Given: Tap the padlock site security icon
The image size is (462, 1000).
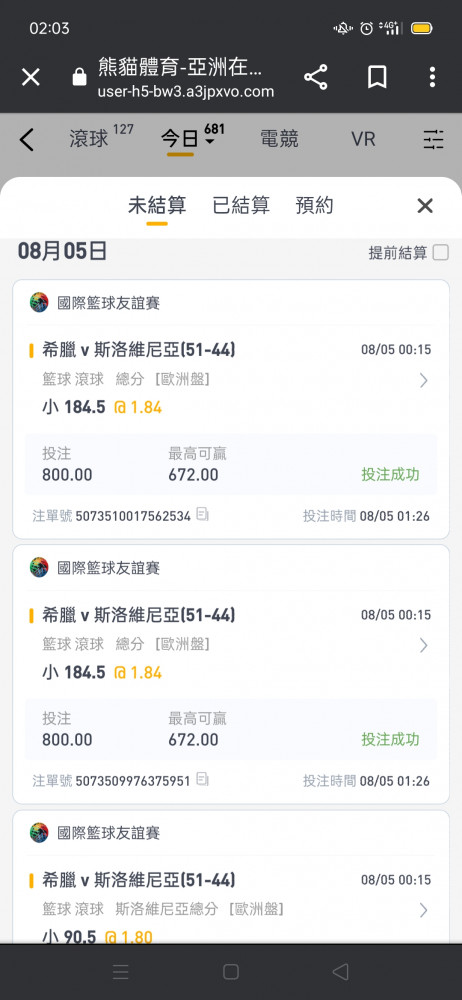Looking at the screenshot, I should 79,78.
